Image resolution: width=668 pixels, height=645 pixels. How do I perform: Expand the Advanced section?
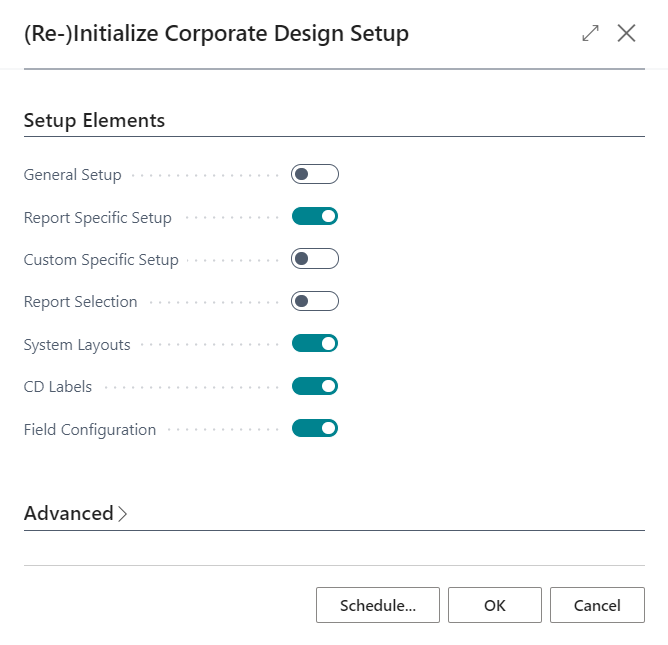[75, 513]
